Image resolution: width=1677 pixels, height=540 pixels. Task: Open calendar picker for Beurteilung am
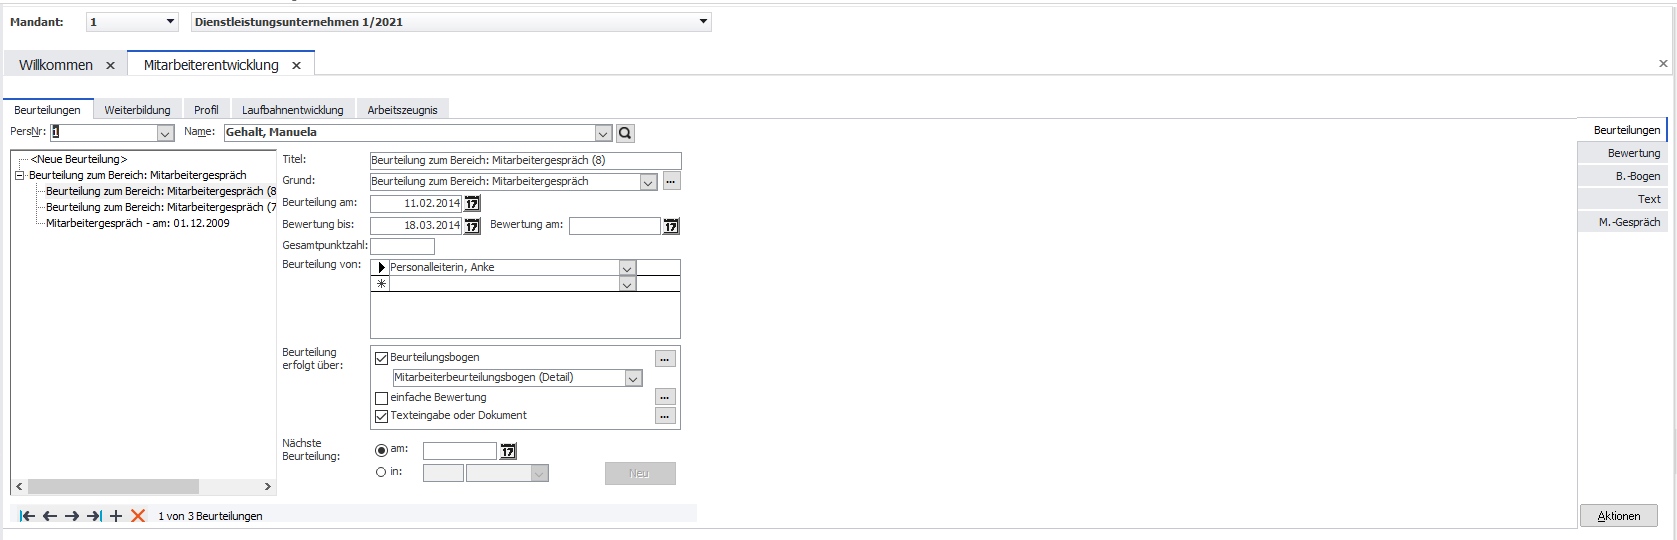(x=472, y=204)
